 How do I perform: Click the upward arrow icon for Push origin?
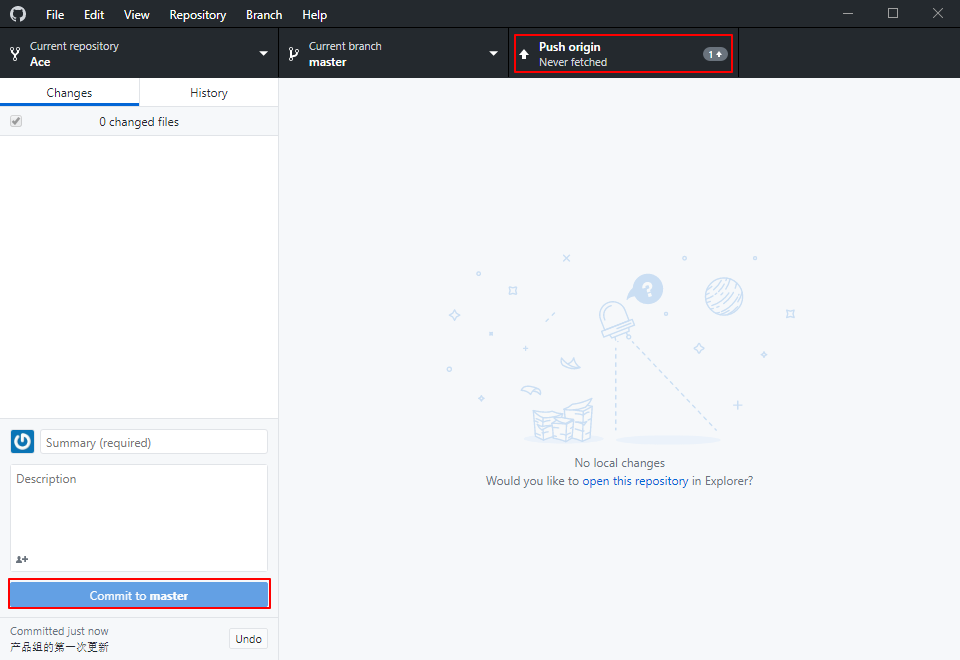tap(524, 54)
